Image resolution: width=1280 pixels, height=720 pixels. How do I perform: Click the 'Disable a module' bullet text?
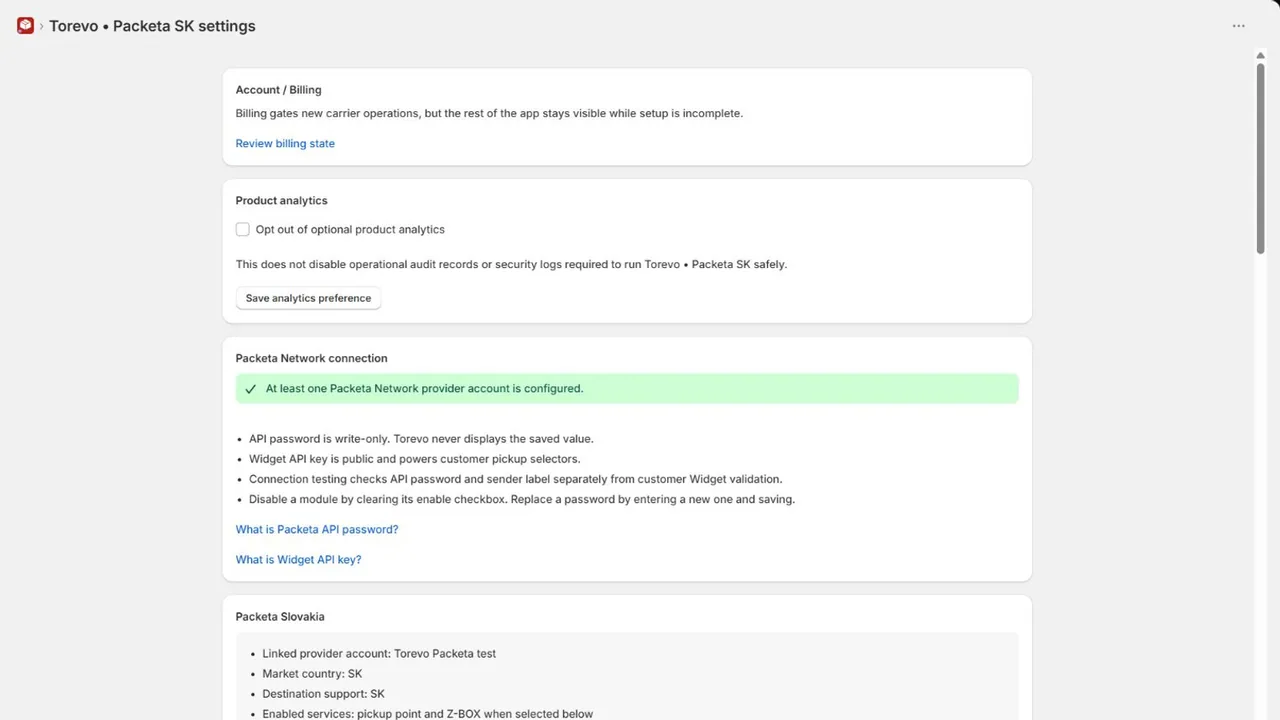pos(522,499)
